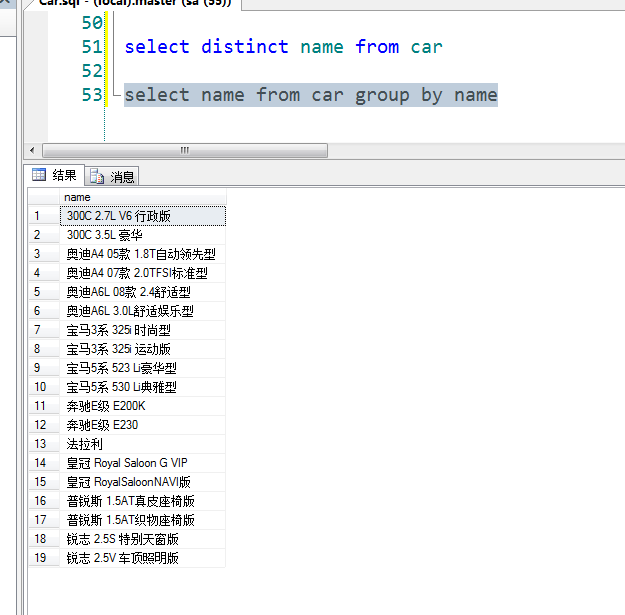This screenshot has width=625, height=615.
Task: Click row header number 1
Action: pos(44,216)
